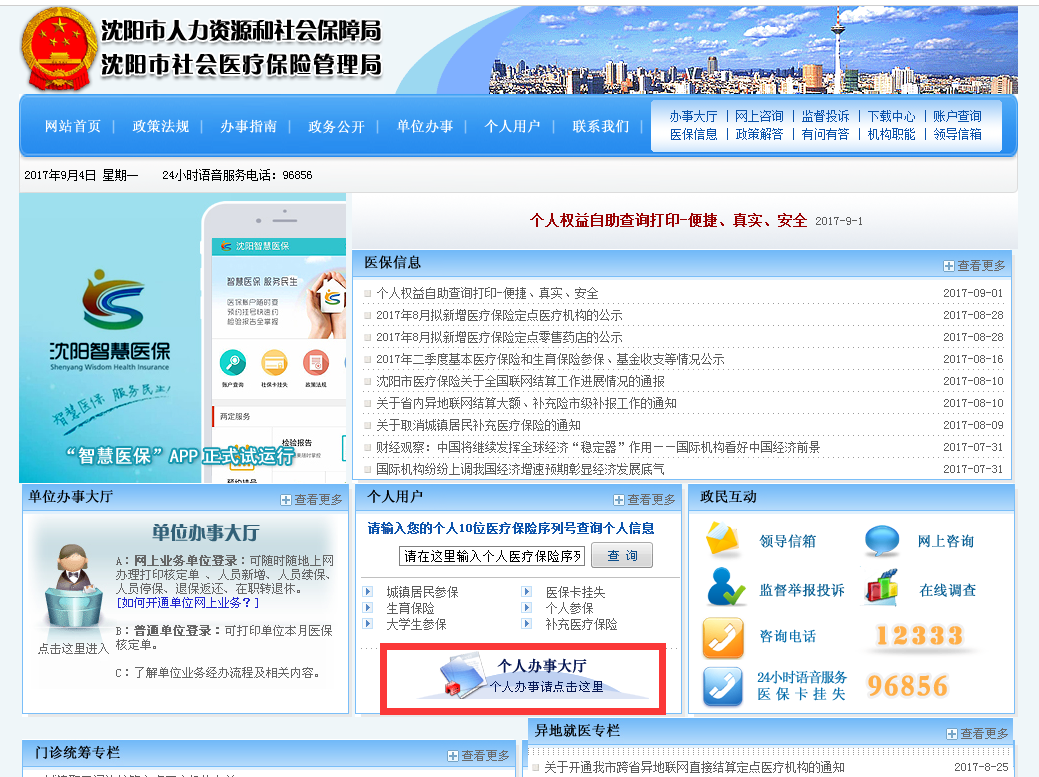Click the 在线调查 chart icon
Image resolution: width=1039 pixels, height=777 pixels.
point(882,588)
